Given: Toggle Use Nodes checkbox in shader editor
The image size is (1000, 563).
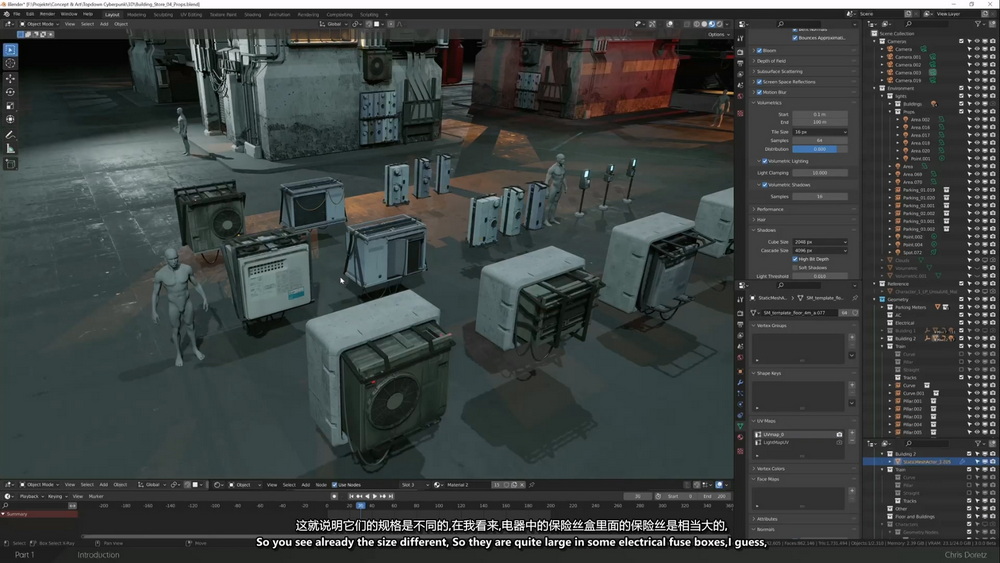Looking at the screenshot, I should (334, 485).
